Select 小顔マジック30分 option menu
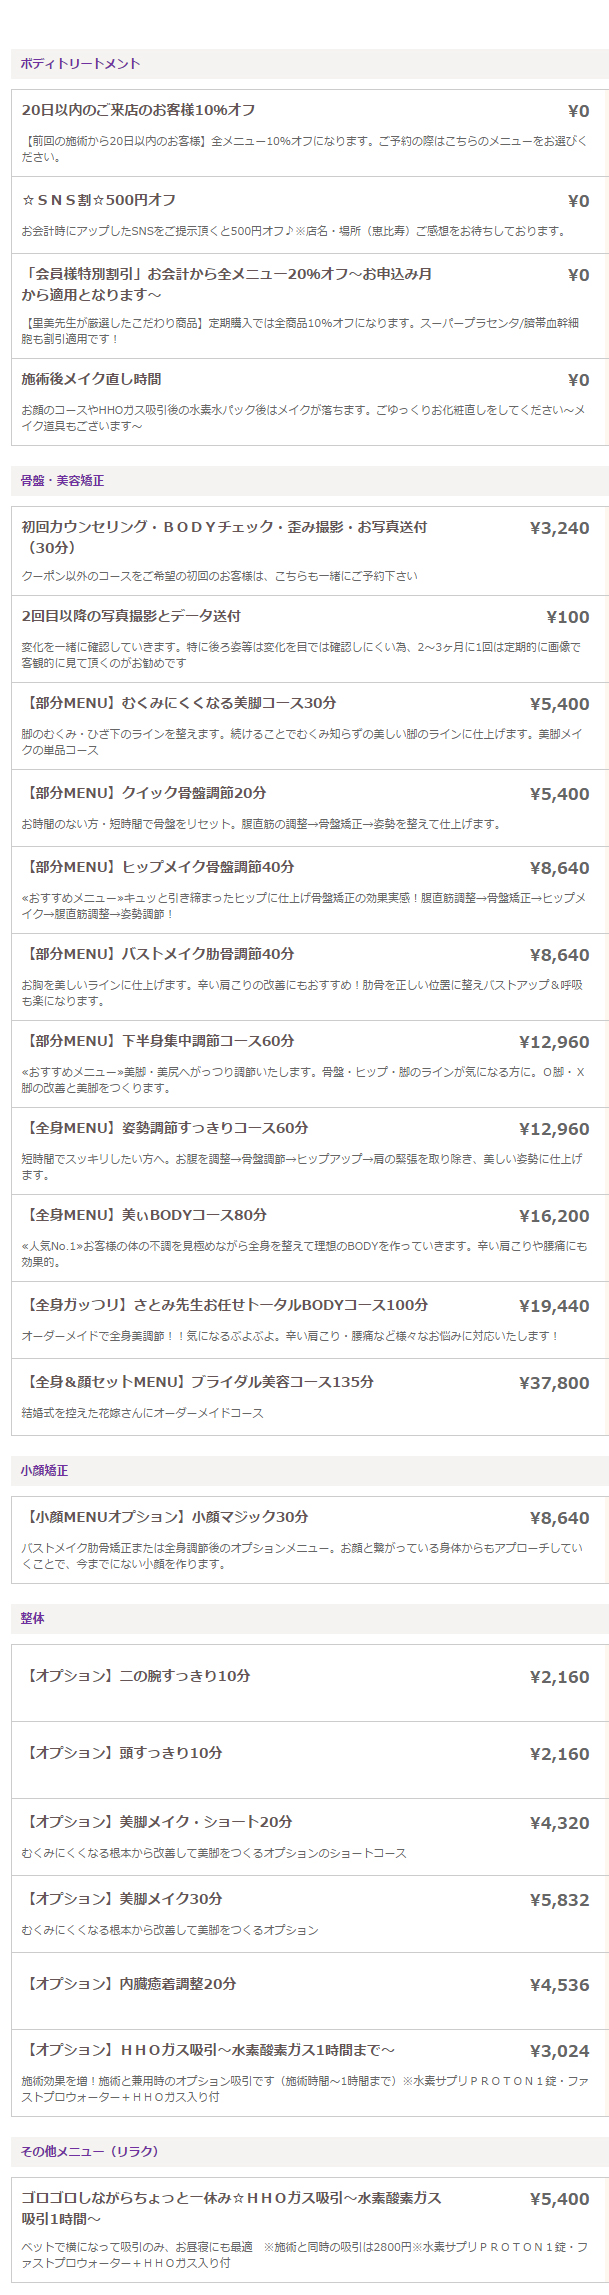The height and width of the screenshot is (2295, 609). coord(165,1517)
